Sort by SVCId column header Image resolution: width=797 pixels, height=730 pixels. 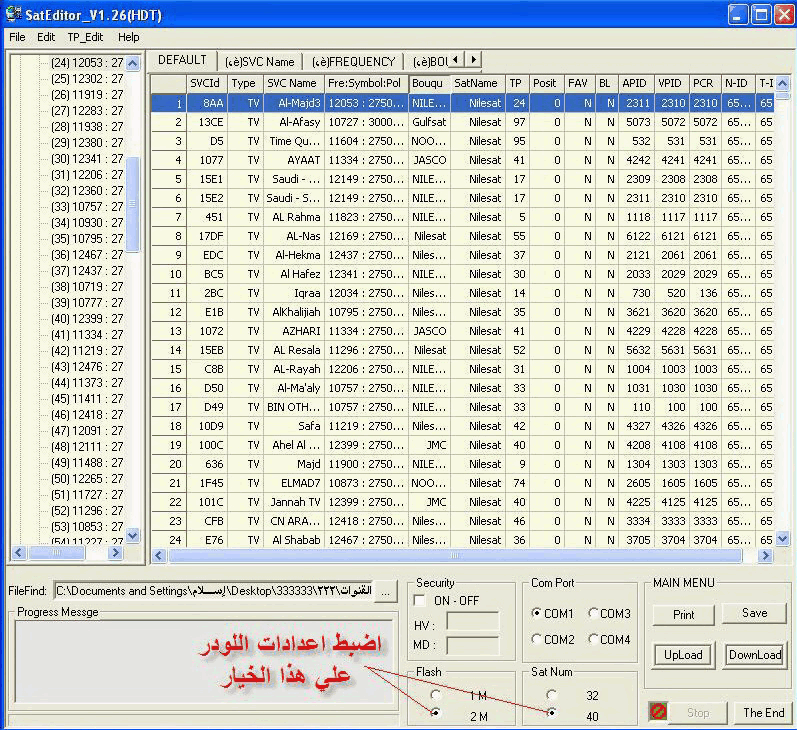tap(205, 83)
